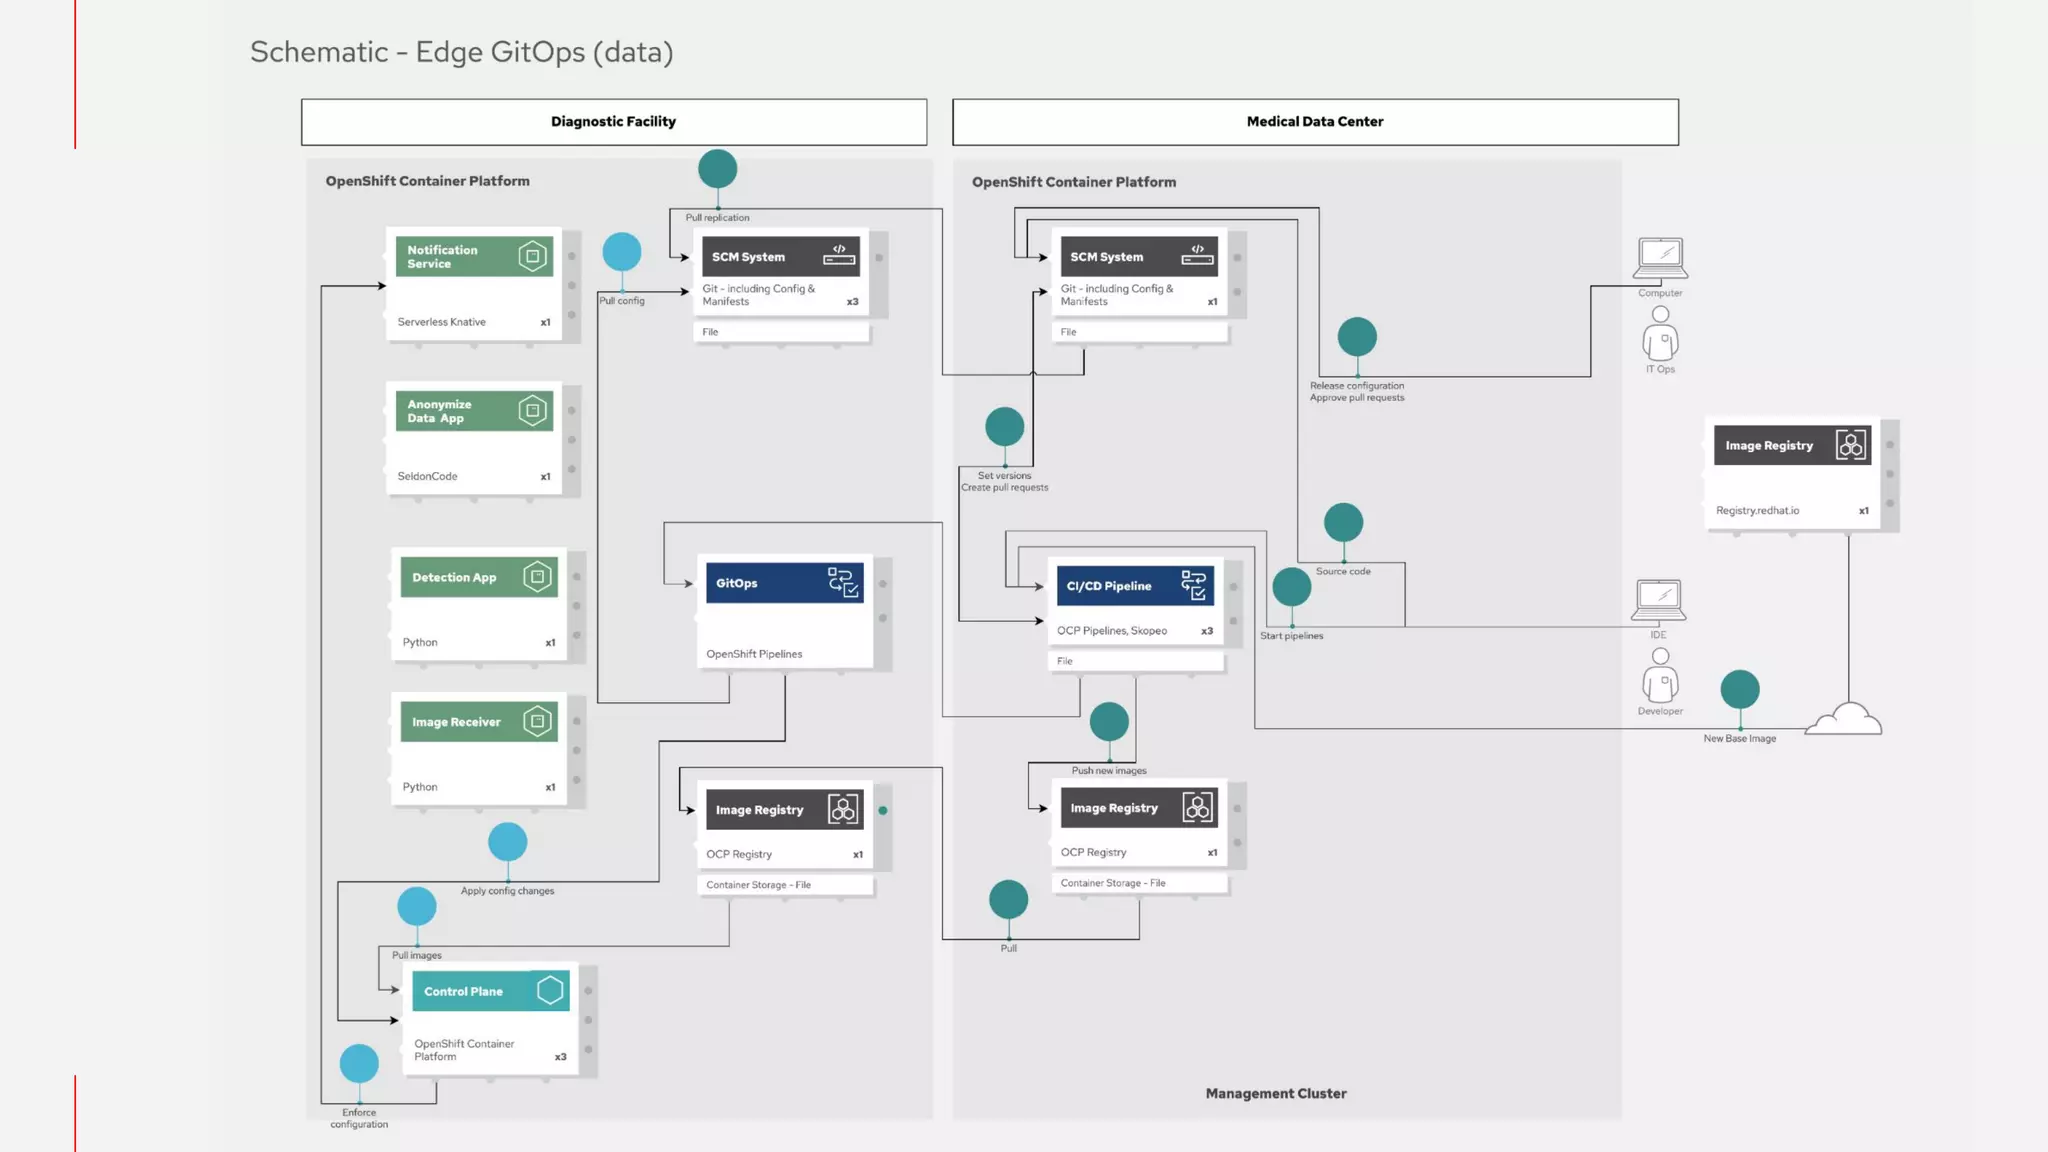
Task: Click the IDE laptop icon
Action: 1659,600
